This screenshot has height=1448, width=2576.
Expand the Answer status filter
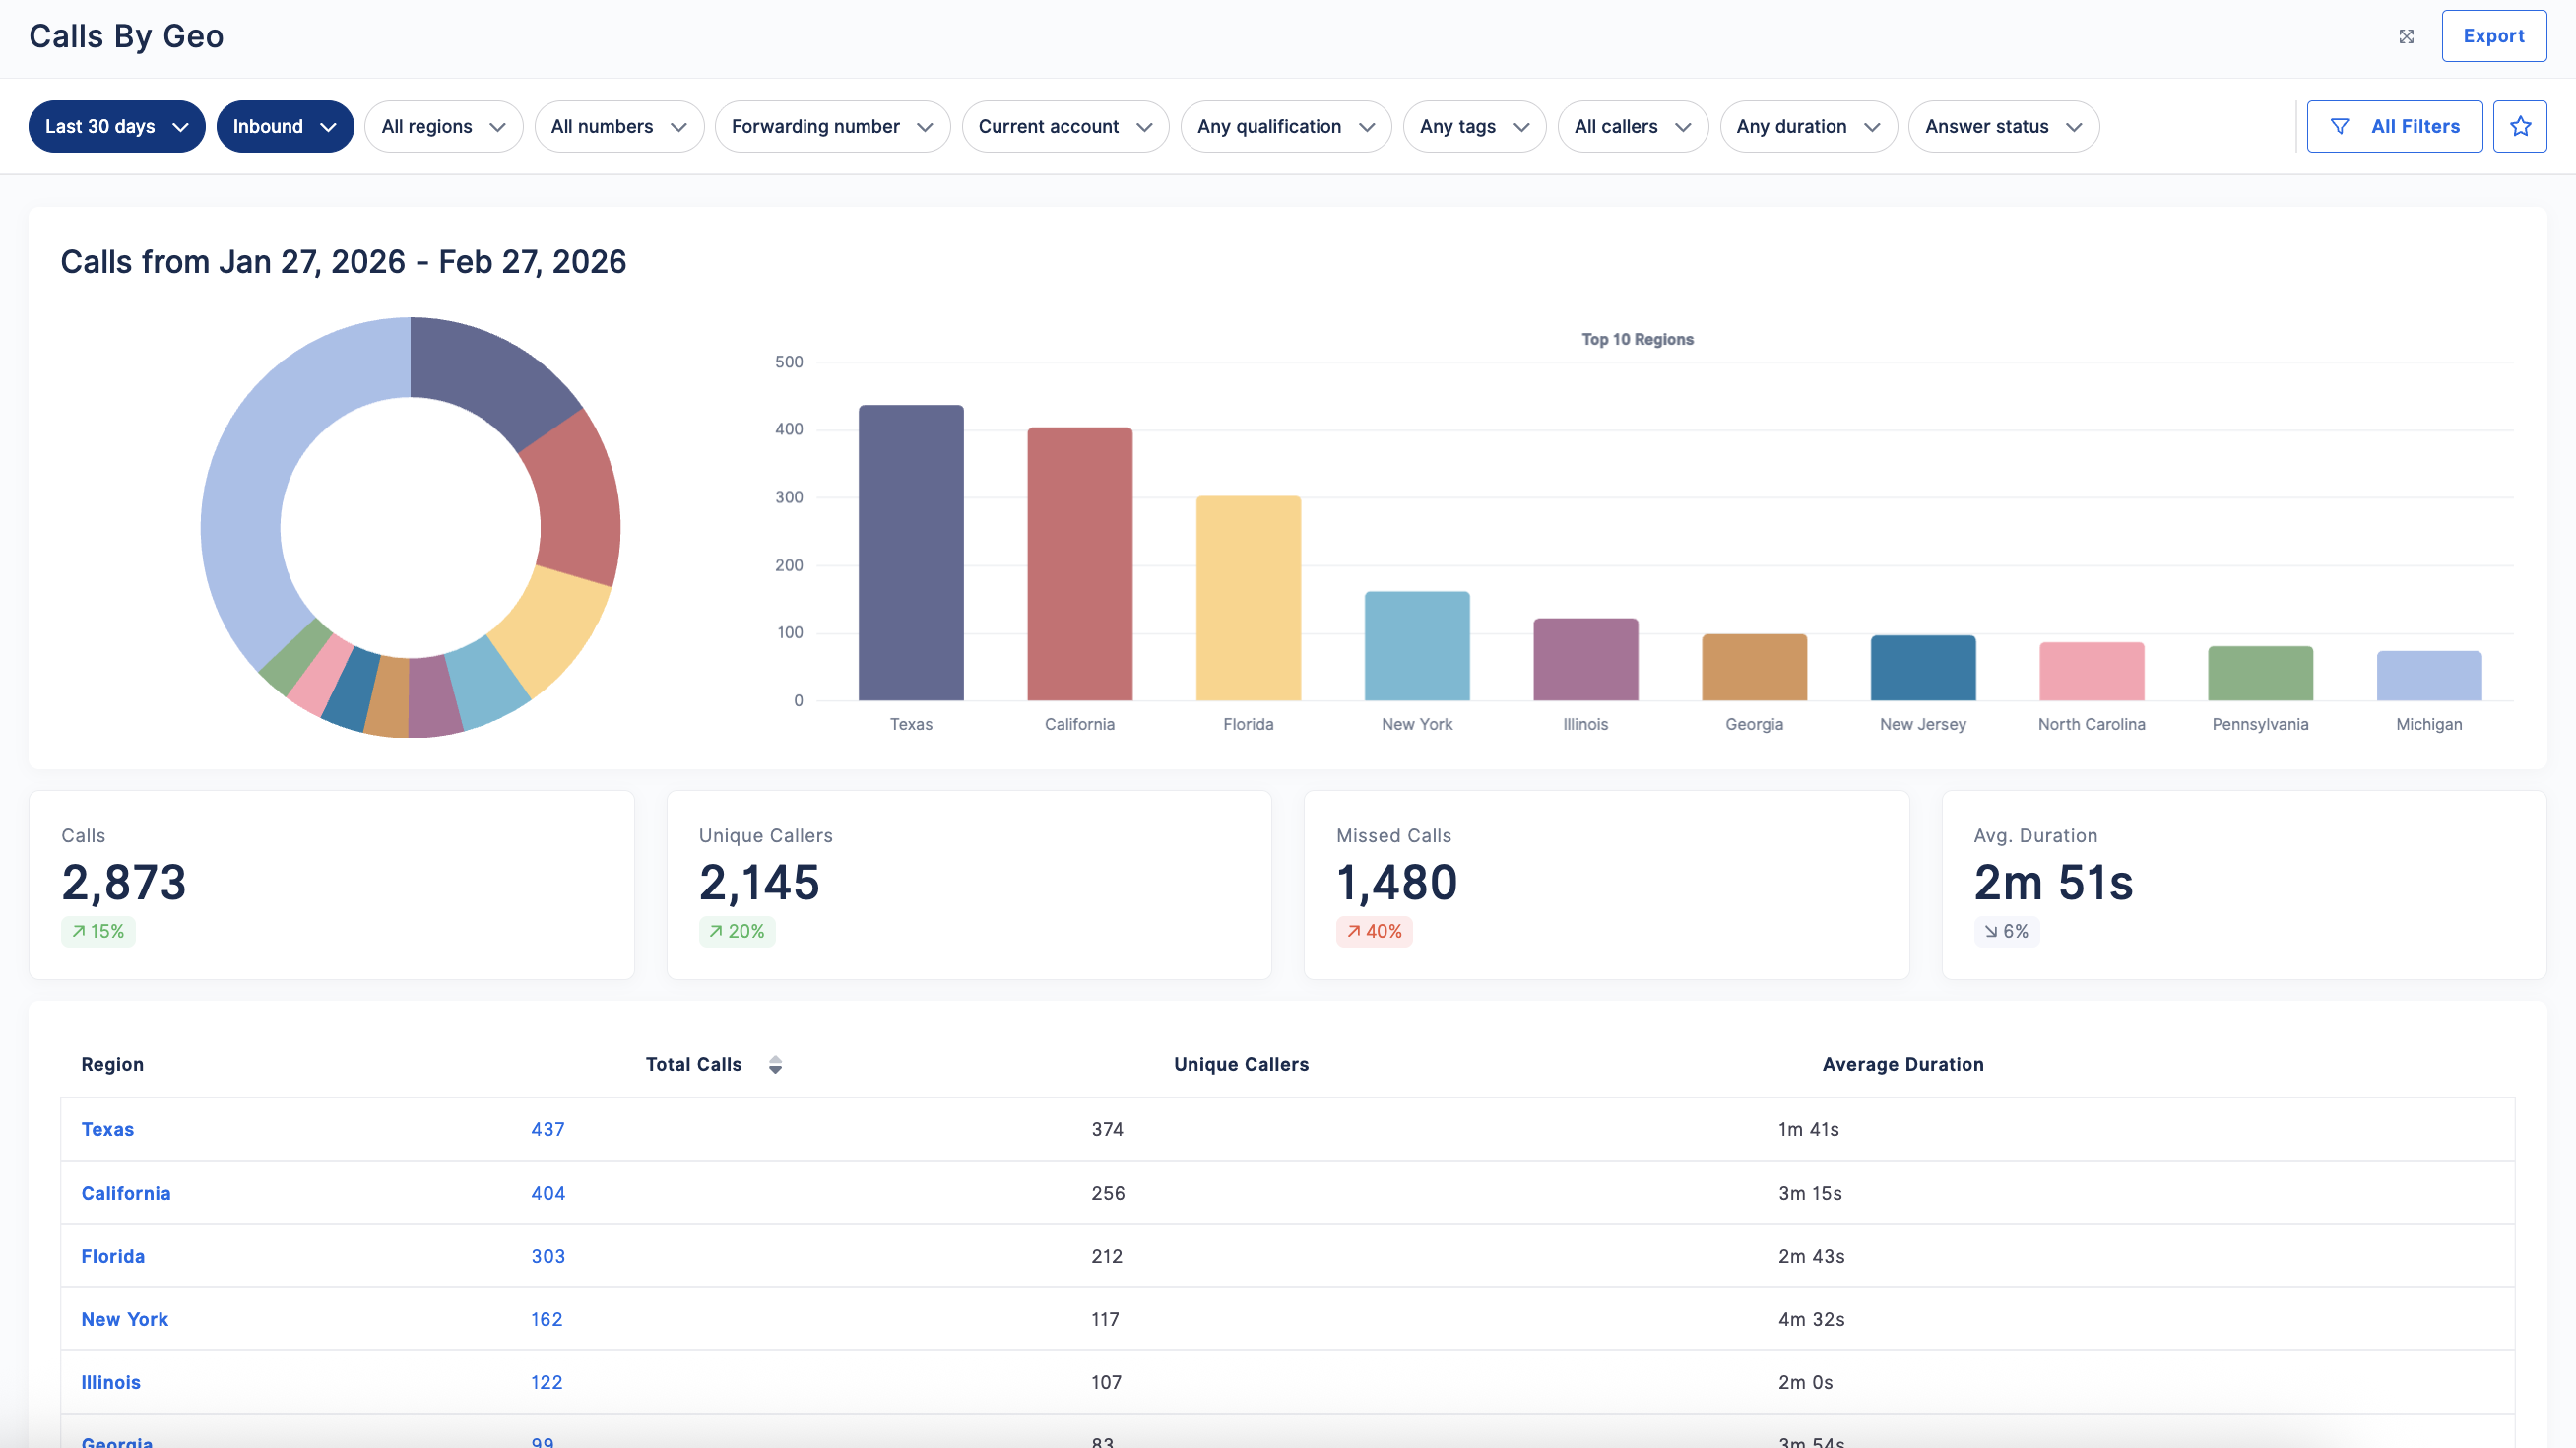tap(2003, 127)
